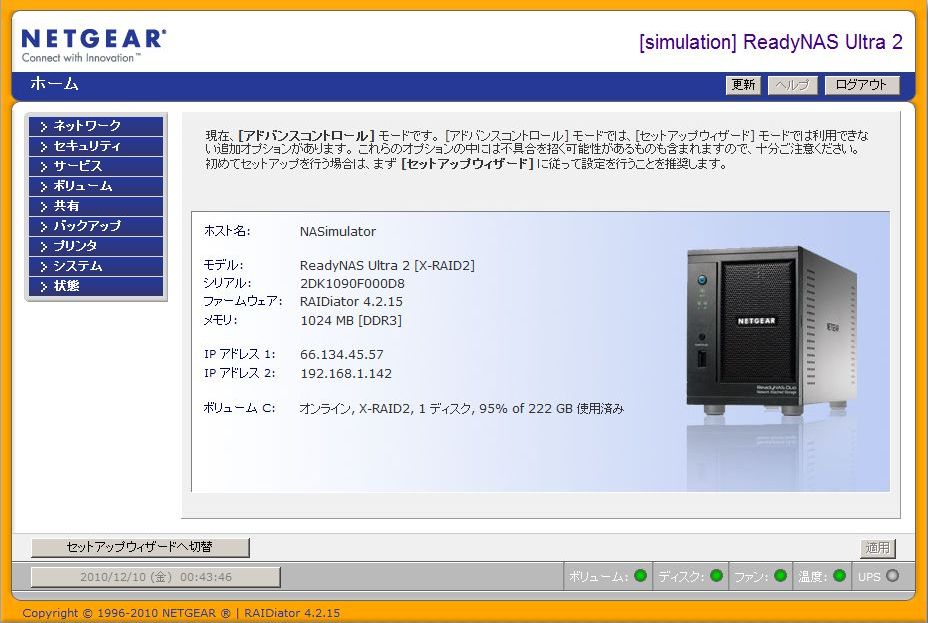Click the grey UPS status indicator

(892, 575)
